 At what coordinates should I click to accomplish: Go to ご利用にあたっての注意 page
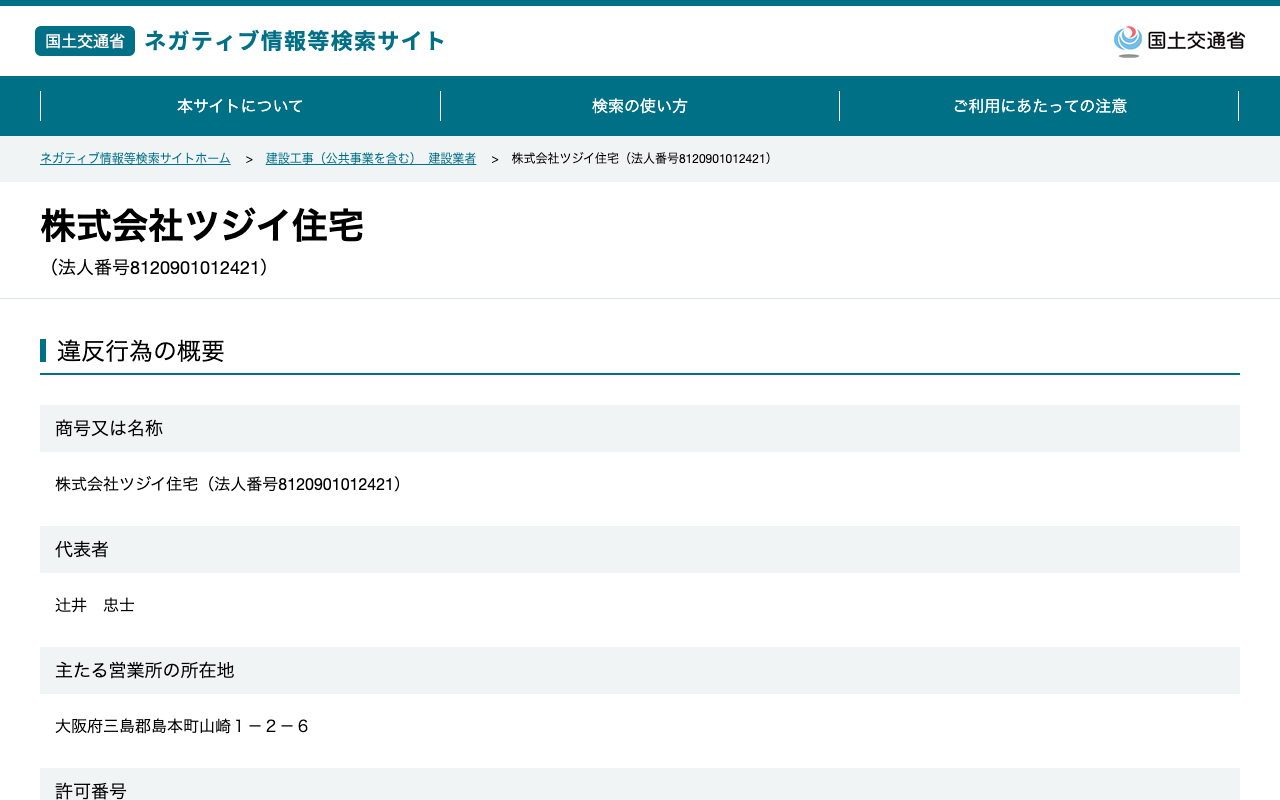click(x=1039, y=106)
